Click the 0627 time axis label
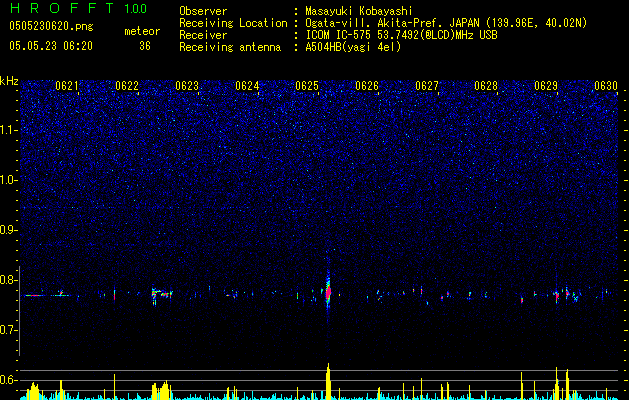The width and height of the screenshot is (629, 400). [427, 86]
